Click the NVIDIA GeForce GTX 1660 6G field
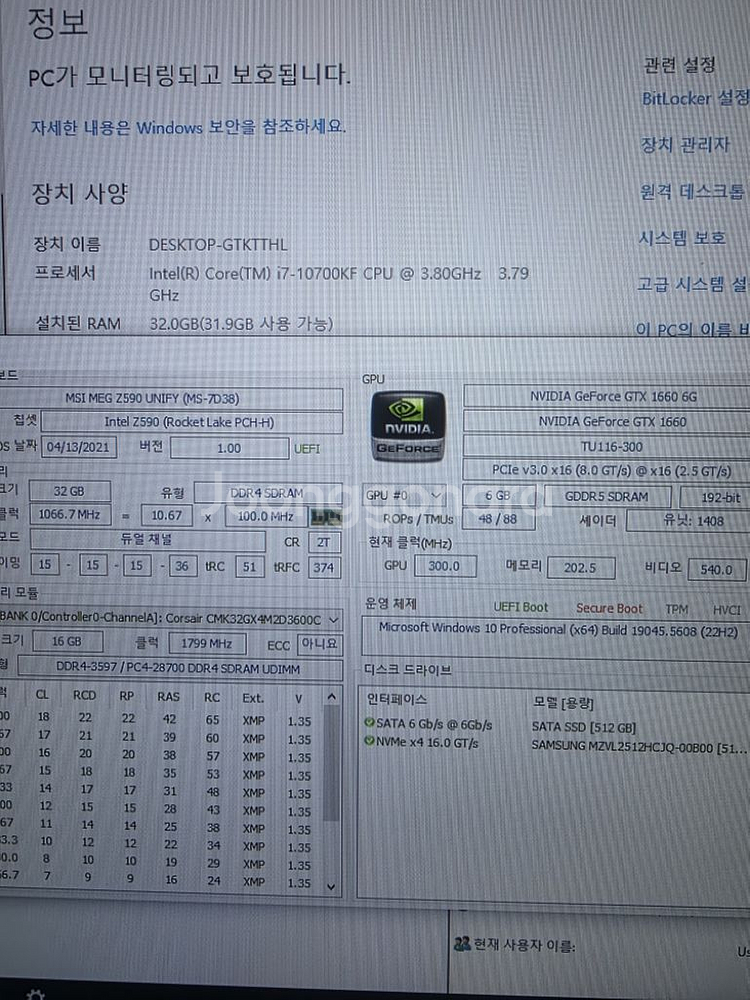 (607, 396)
